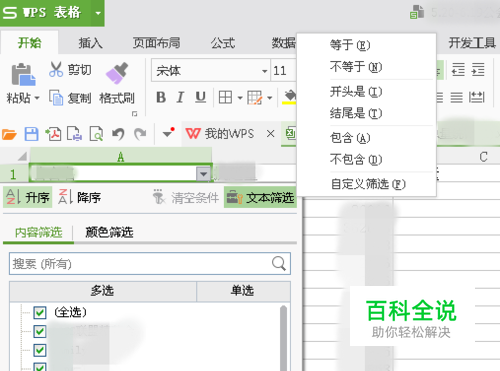Viewport: 500px width, 371px height.
Task: Click the cell borders icon
Action: (225, 98)
